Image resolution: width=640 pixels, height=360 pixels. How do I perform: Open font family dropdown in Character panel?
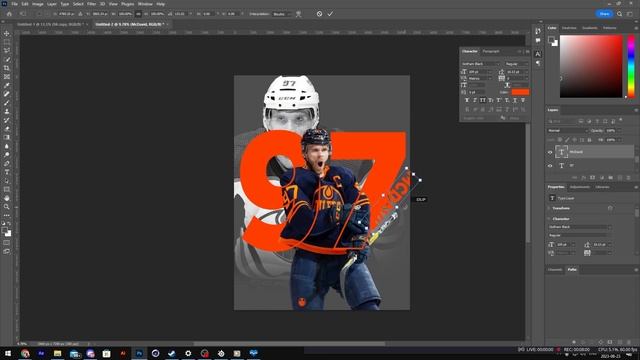(x=480, y=64)
